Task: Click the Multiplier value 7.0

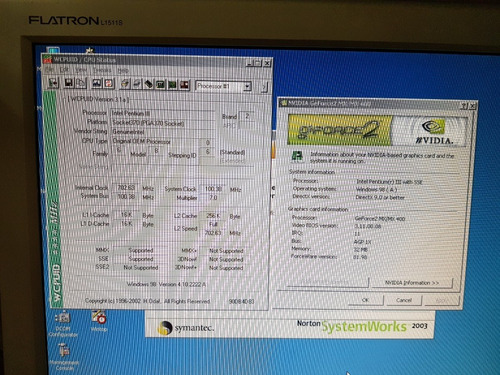Action: point(213,198)
